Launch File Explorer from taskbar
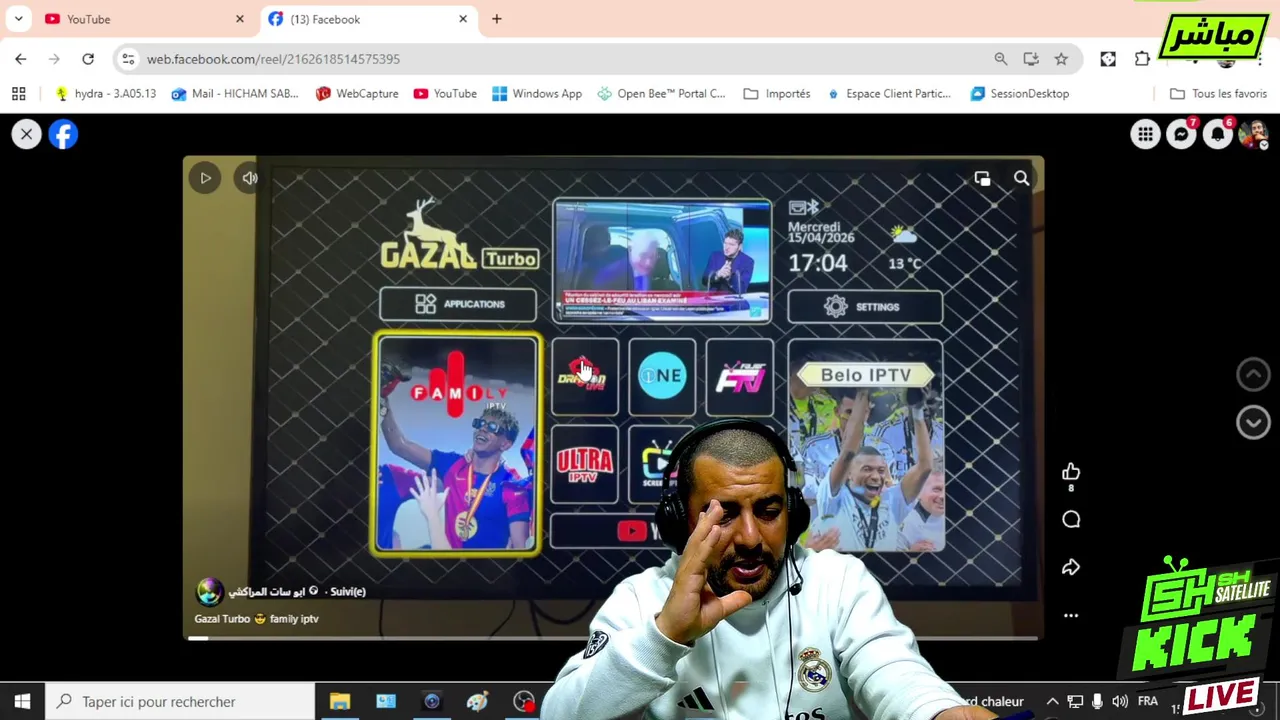 click(x=340, y=702)
